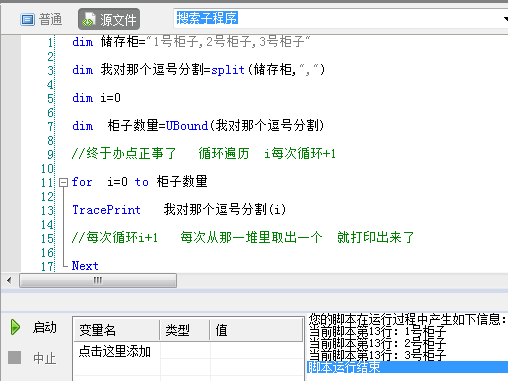Viewport: 508px width, 381px height.
Task: Select output line 2号柜子
Action: click(x=377, y=343)
